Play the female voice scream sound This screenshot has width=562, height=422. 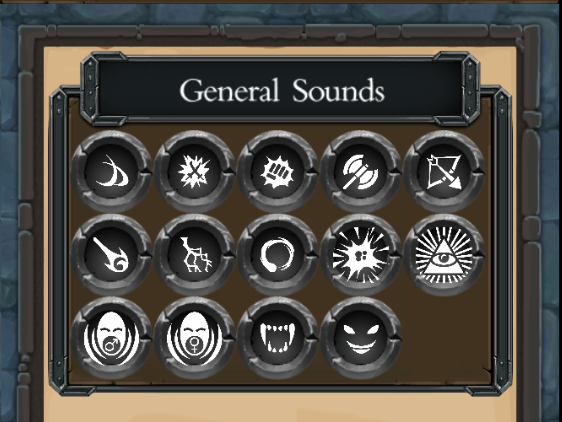coord(194,338)
